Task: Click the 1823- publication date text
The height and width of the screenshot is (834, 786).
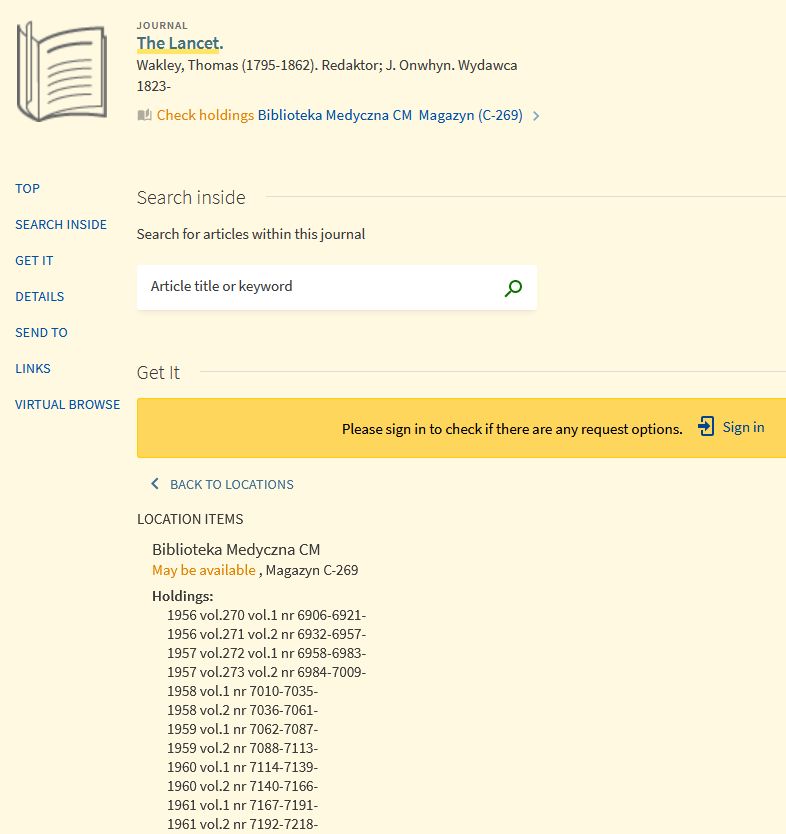Action: [154, 86]
